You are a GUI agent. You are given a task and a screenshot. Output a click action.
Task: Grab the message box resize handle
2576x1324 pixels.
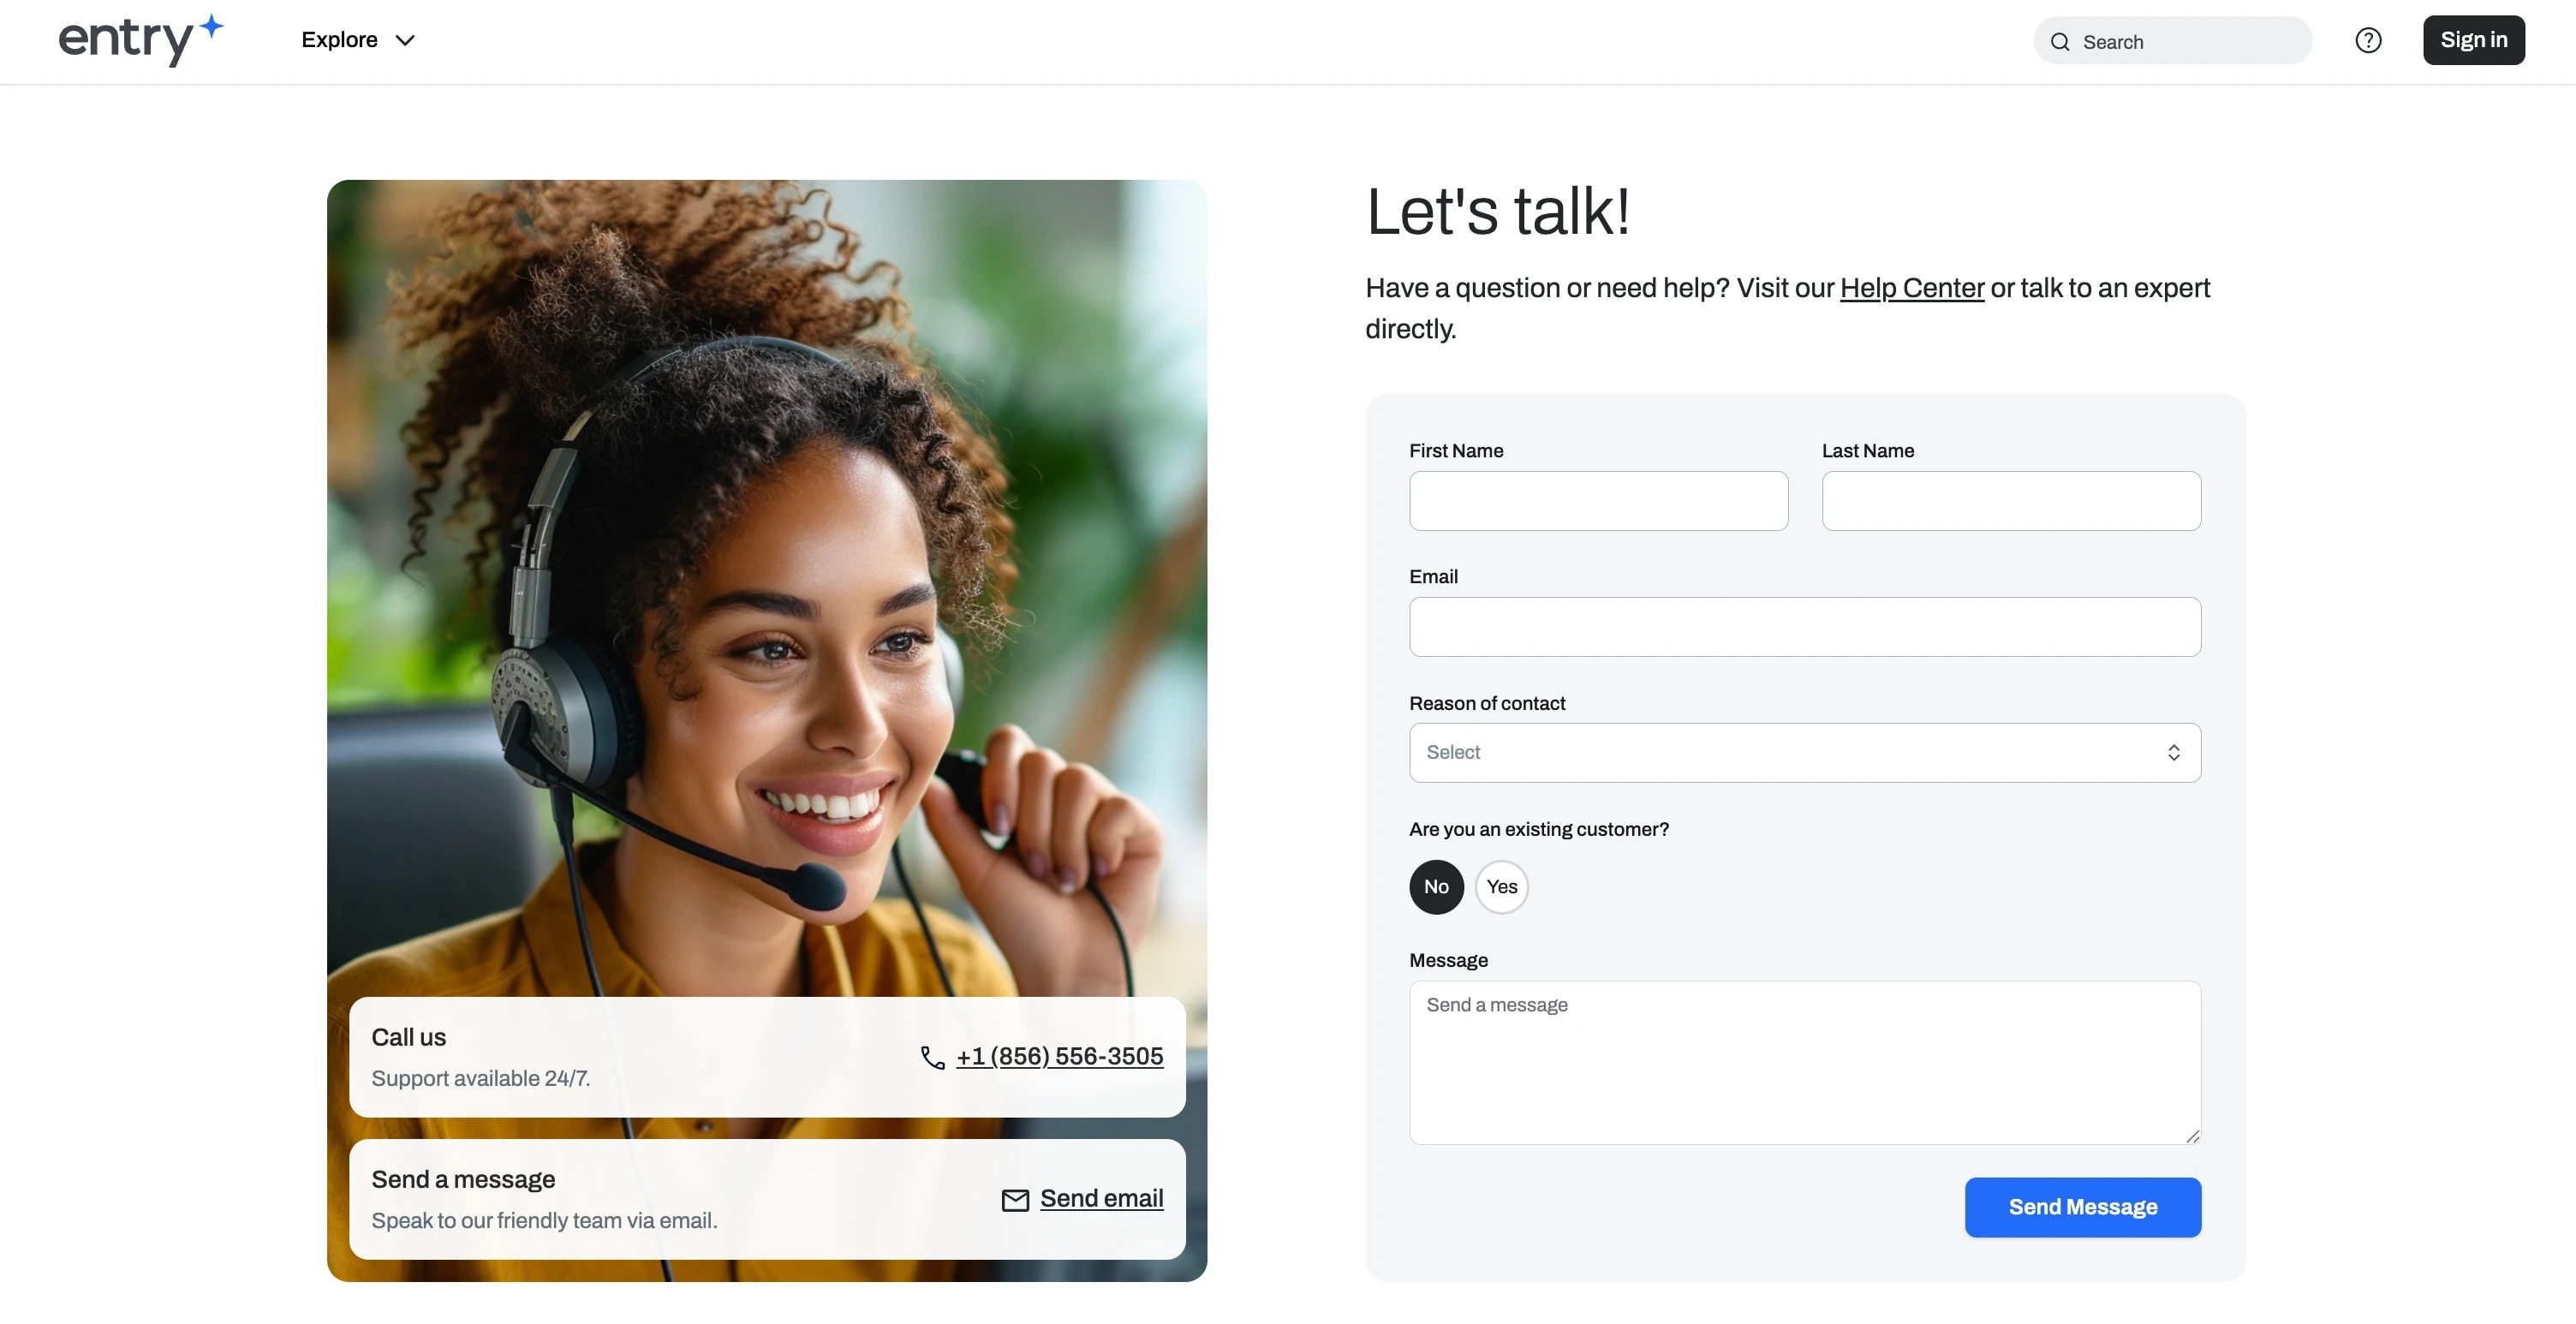point(2192,1136)
